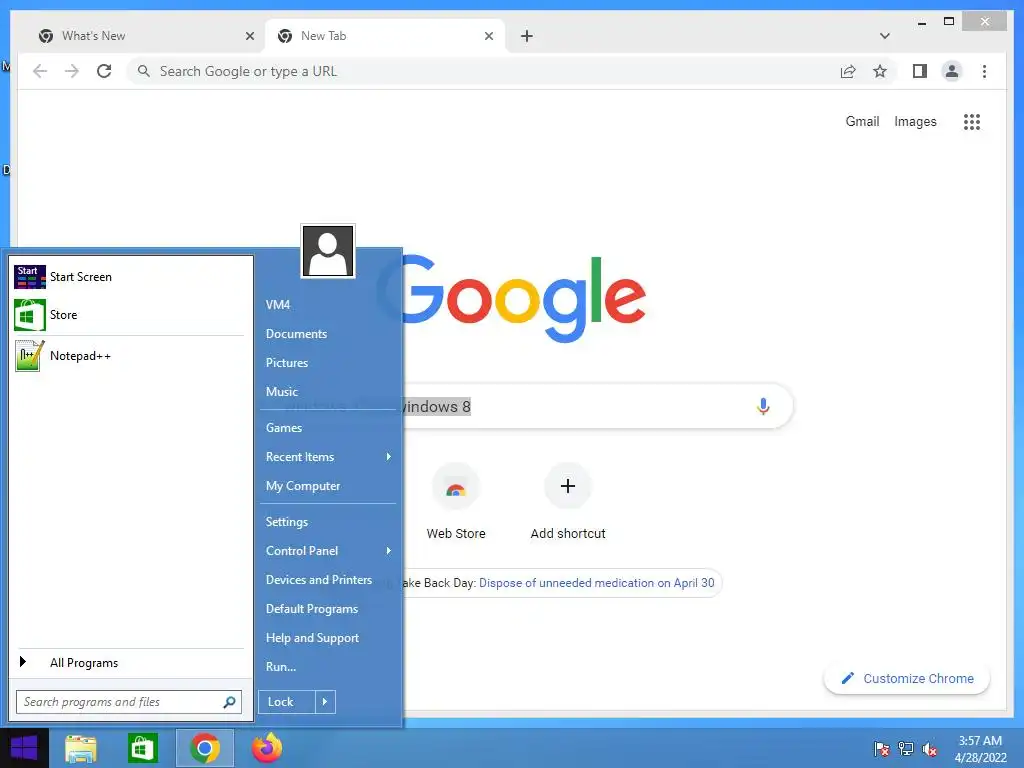Close the What's New tab

point(249,36)
